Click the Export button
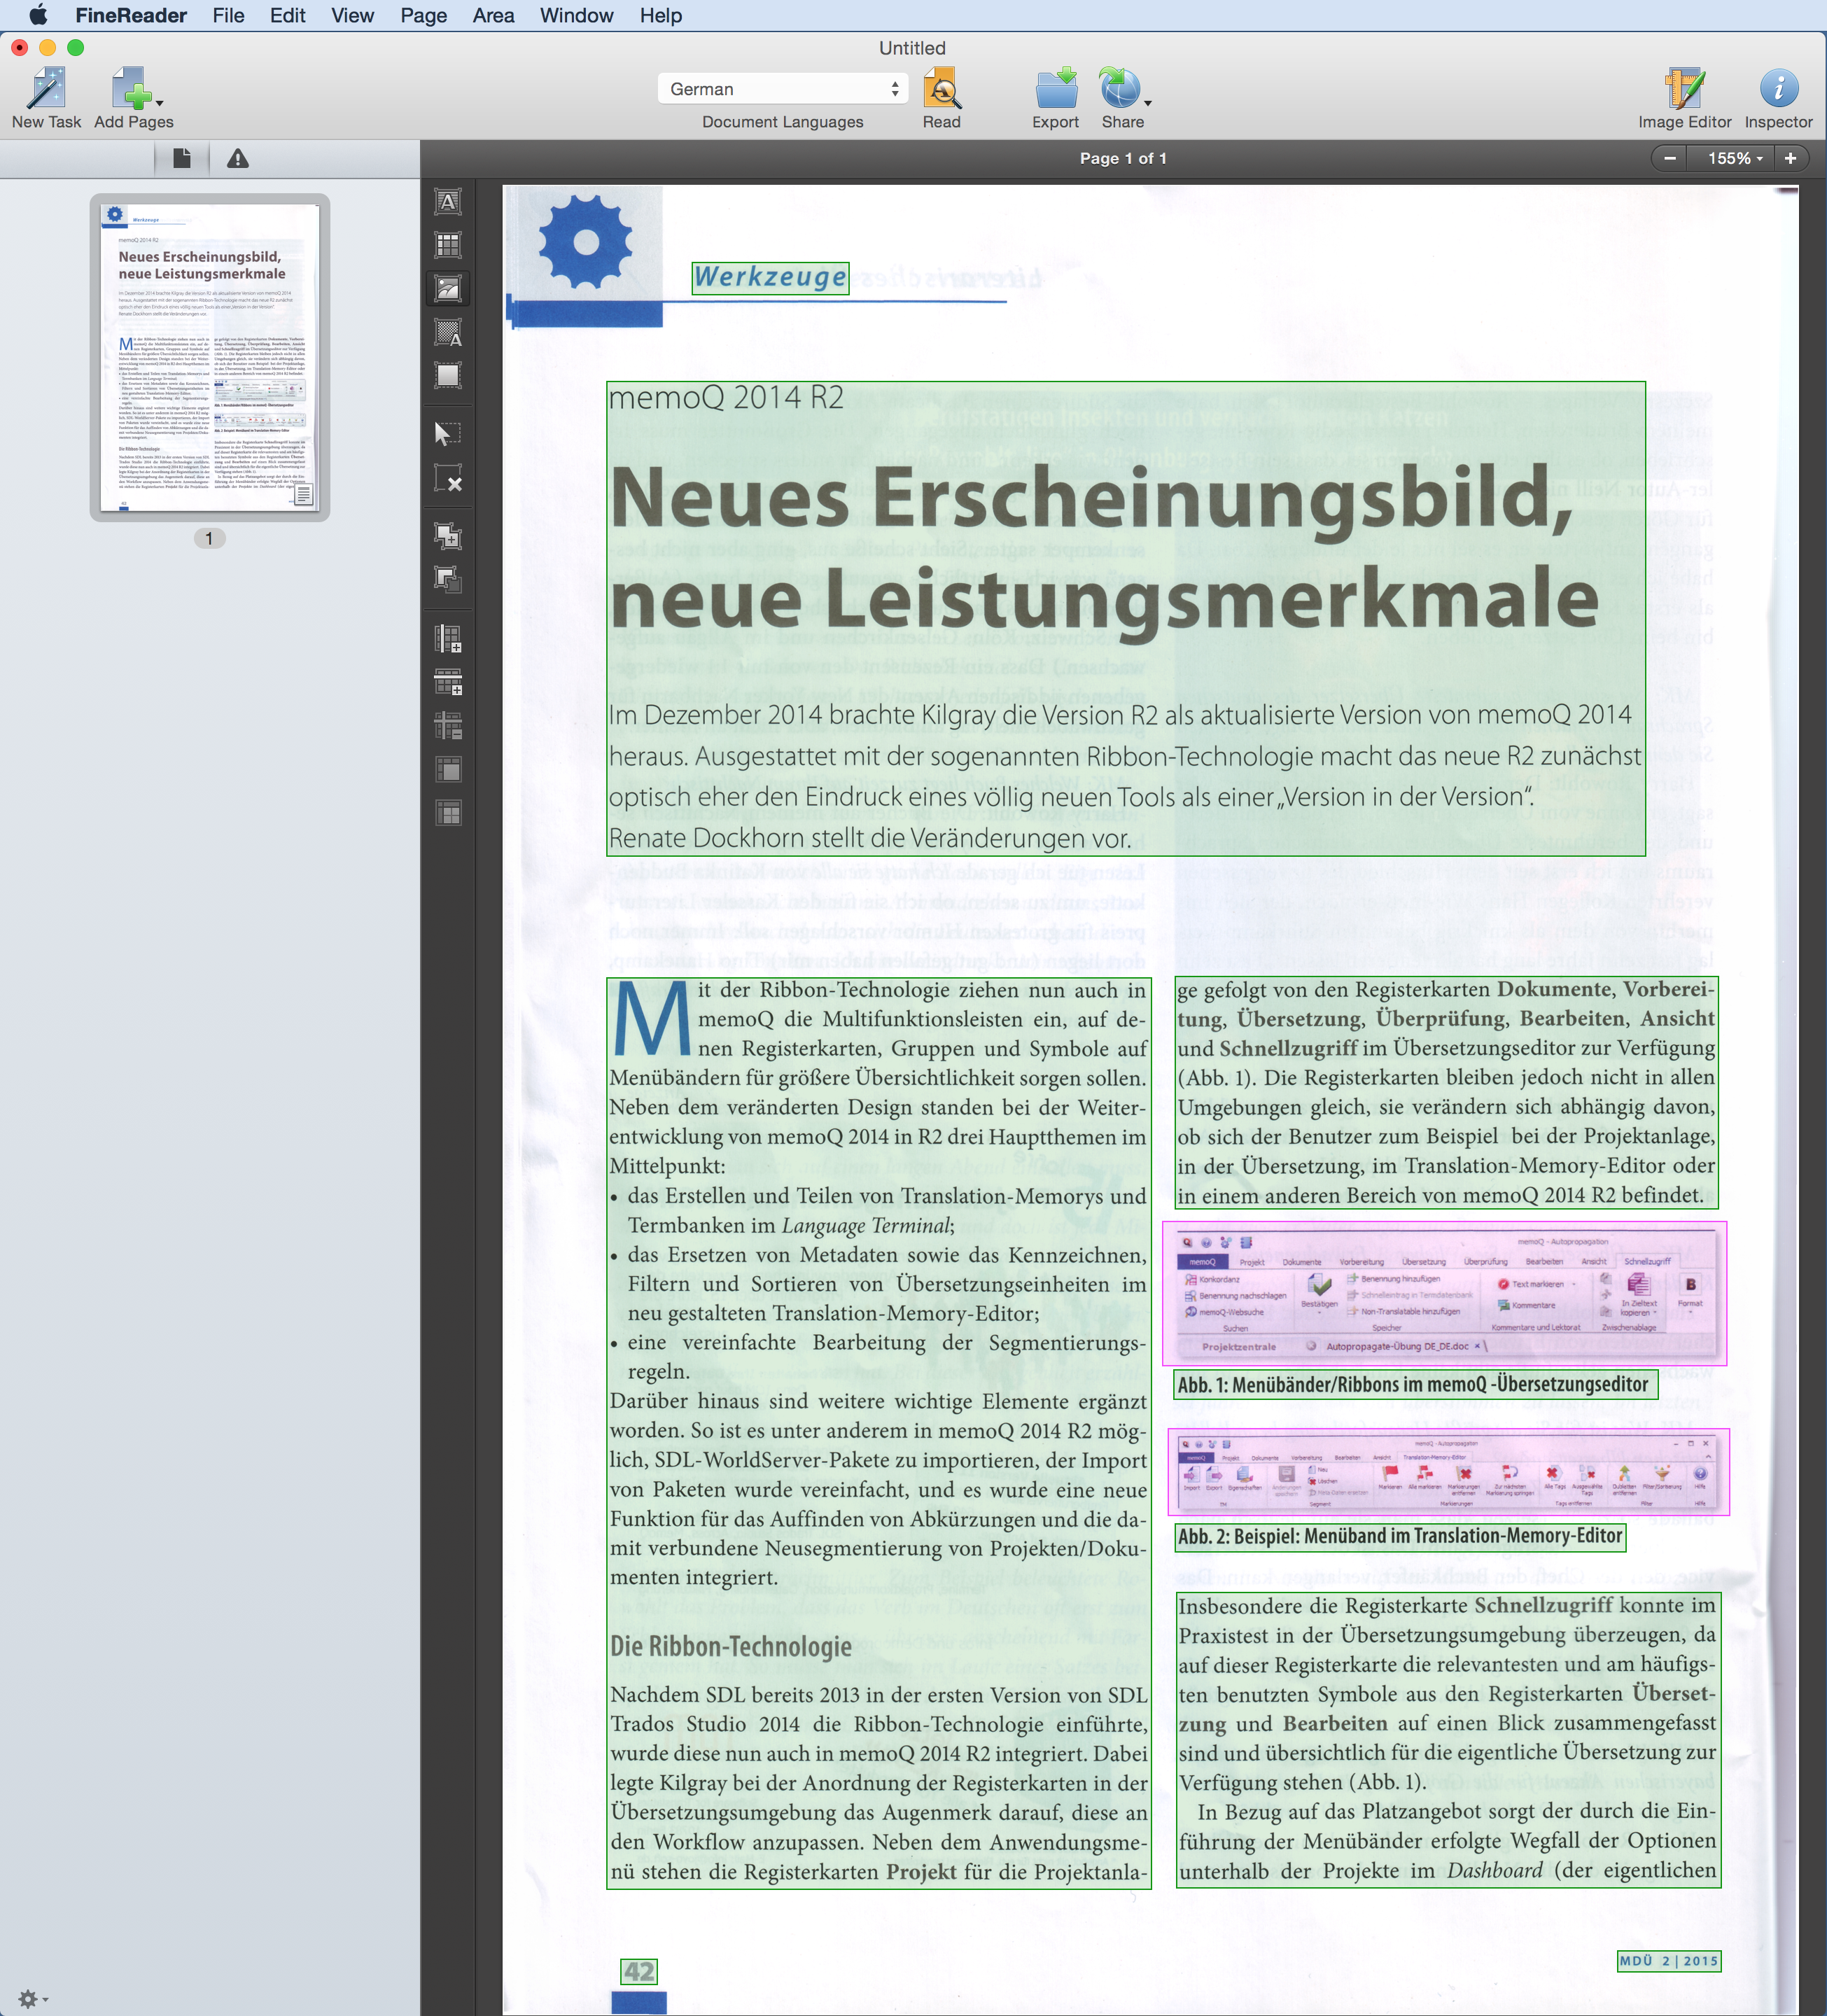 point(1055,98)
